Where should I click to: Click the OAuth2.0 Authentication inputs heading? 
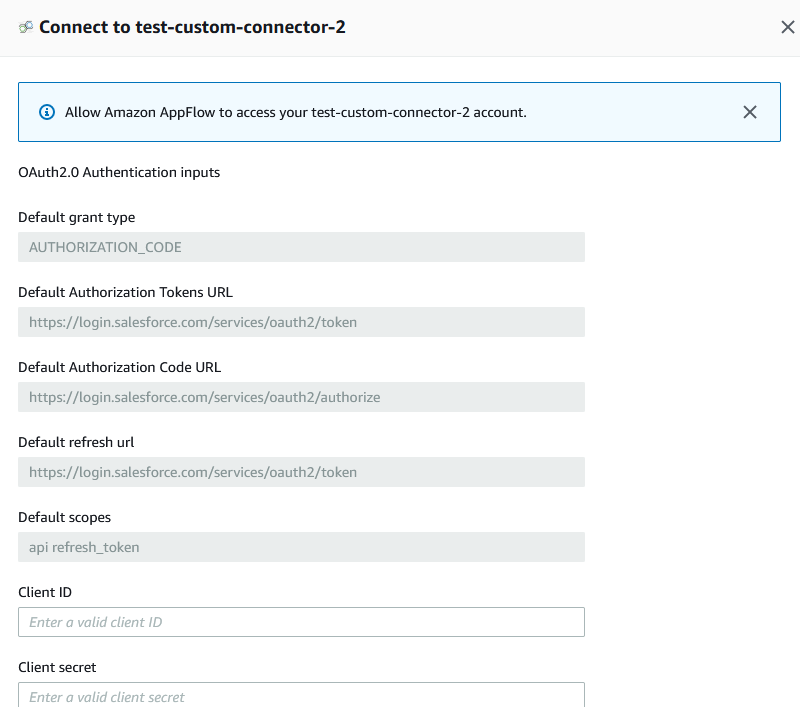(x=119, y=172)
